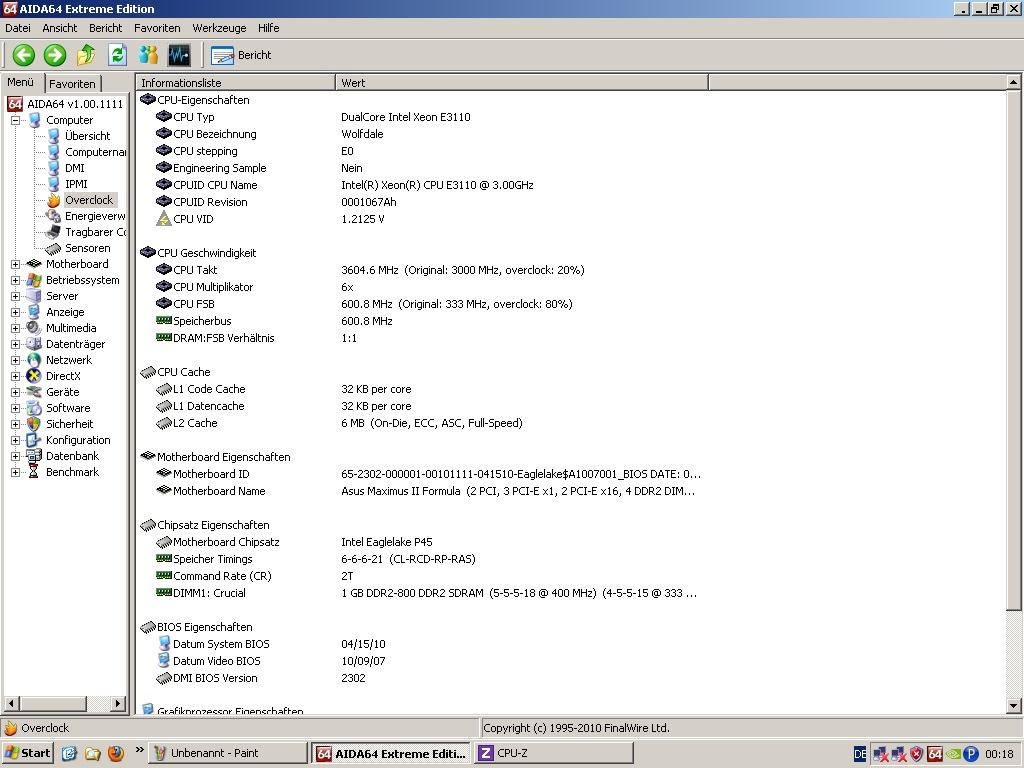Viewport: 1024px width, 768px height.
Task: Select the DMI BIOS Version row
Action: click(571, 677)
